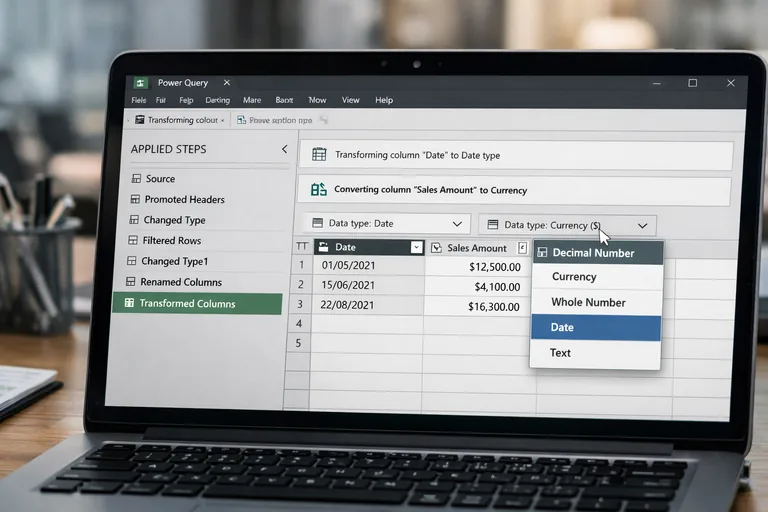768x512 pixels.
Task: Choose Whole Number from type list
Action: (x=597, y=302)
